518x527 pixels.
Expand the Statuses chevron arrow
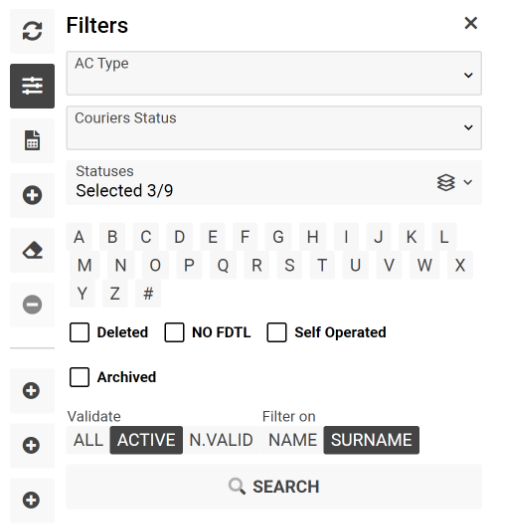coord(468,182)
